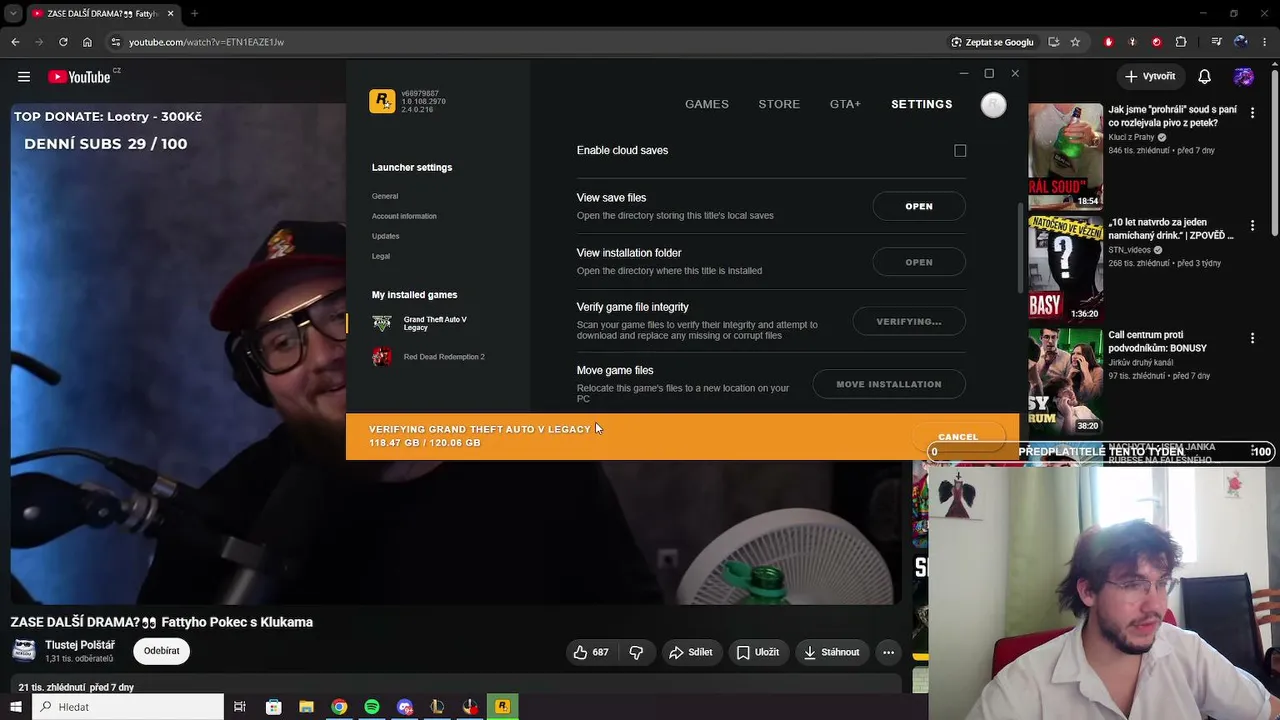Image resolution: width=1280 pixels, height=720 pixels.
Task: Open Microsoft Store from the taskbar
Action: click(274, 707)
